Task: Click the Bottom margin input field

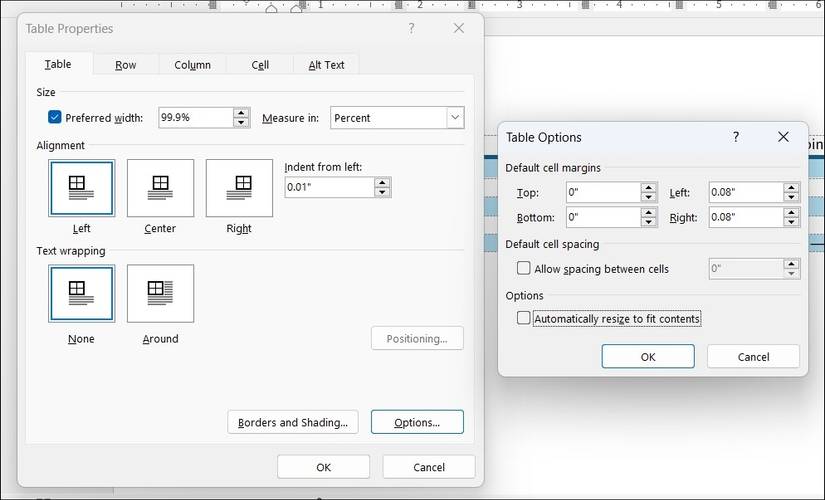Action: (603, 217)
